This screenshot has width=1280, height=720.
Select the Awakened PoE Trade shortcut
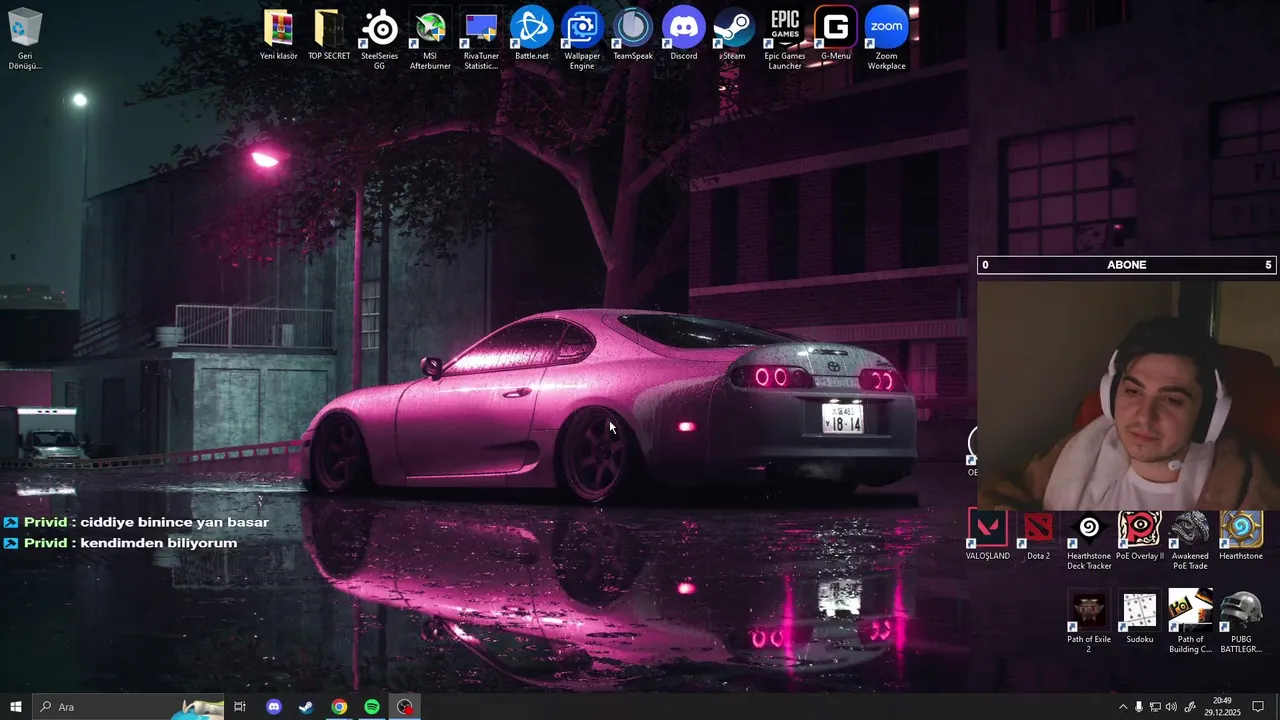point(1190,540)
